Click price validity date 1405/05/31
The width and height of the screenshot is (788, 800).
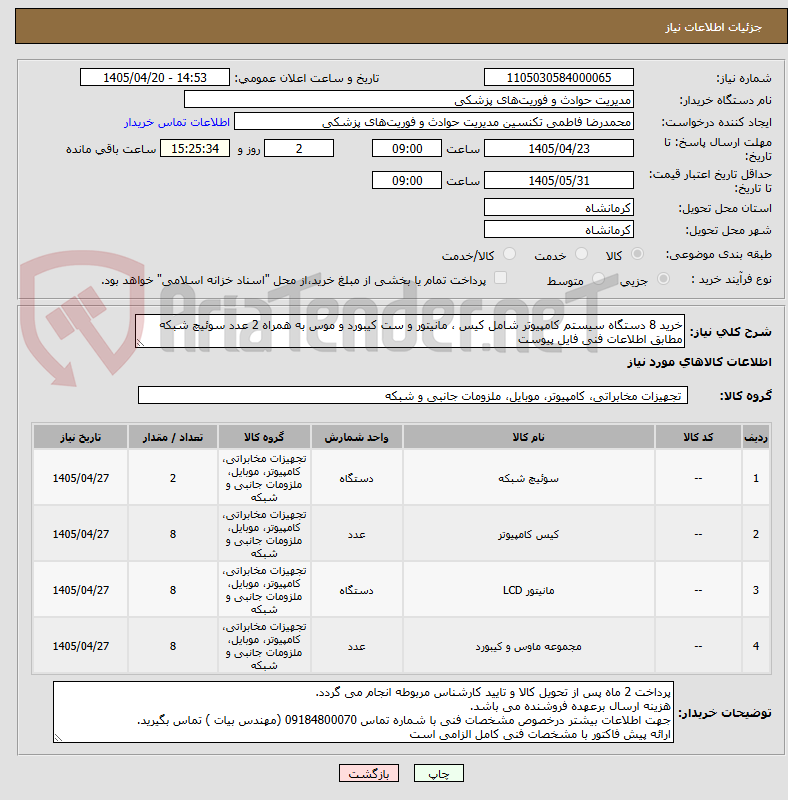pos(559,181)
